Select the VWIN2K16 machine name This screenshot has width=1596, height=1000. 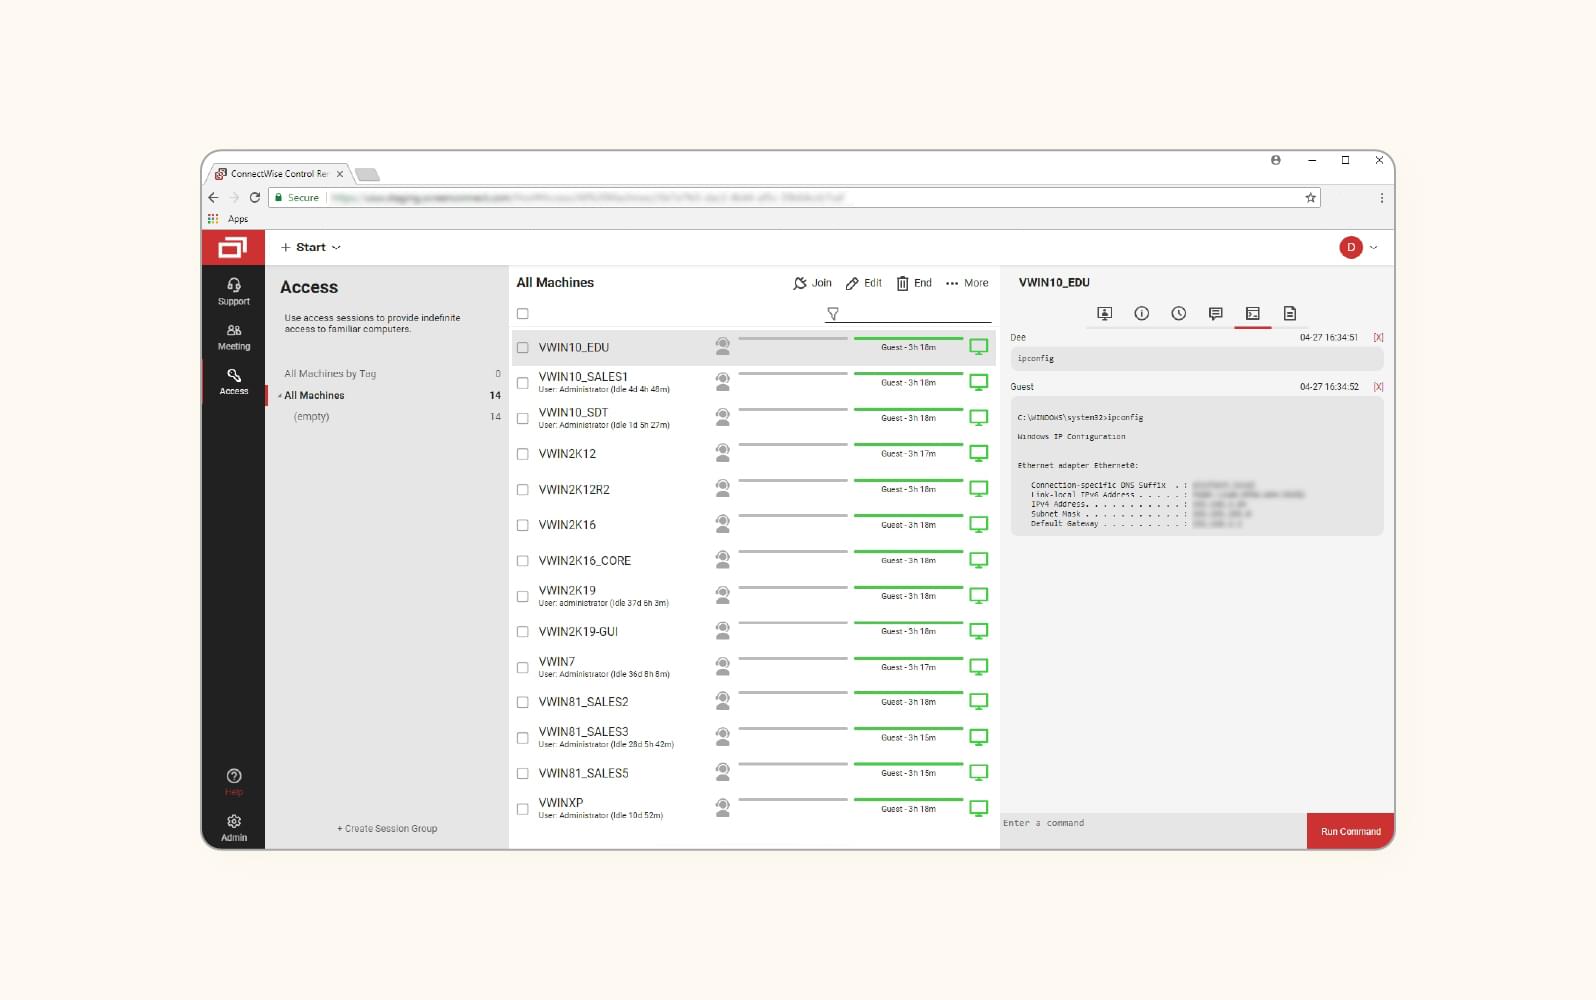click(567, 525)
